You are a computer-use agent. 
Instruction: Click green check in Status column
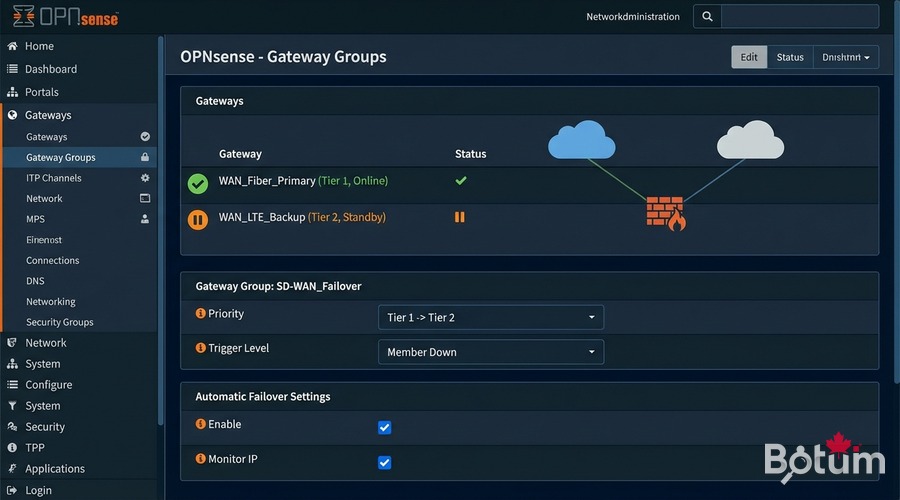pyautogui.click(x=461, y=180)
